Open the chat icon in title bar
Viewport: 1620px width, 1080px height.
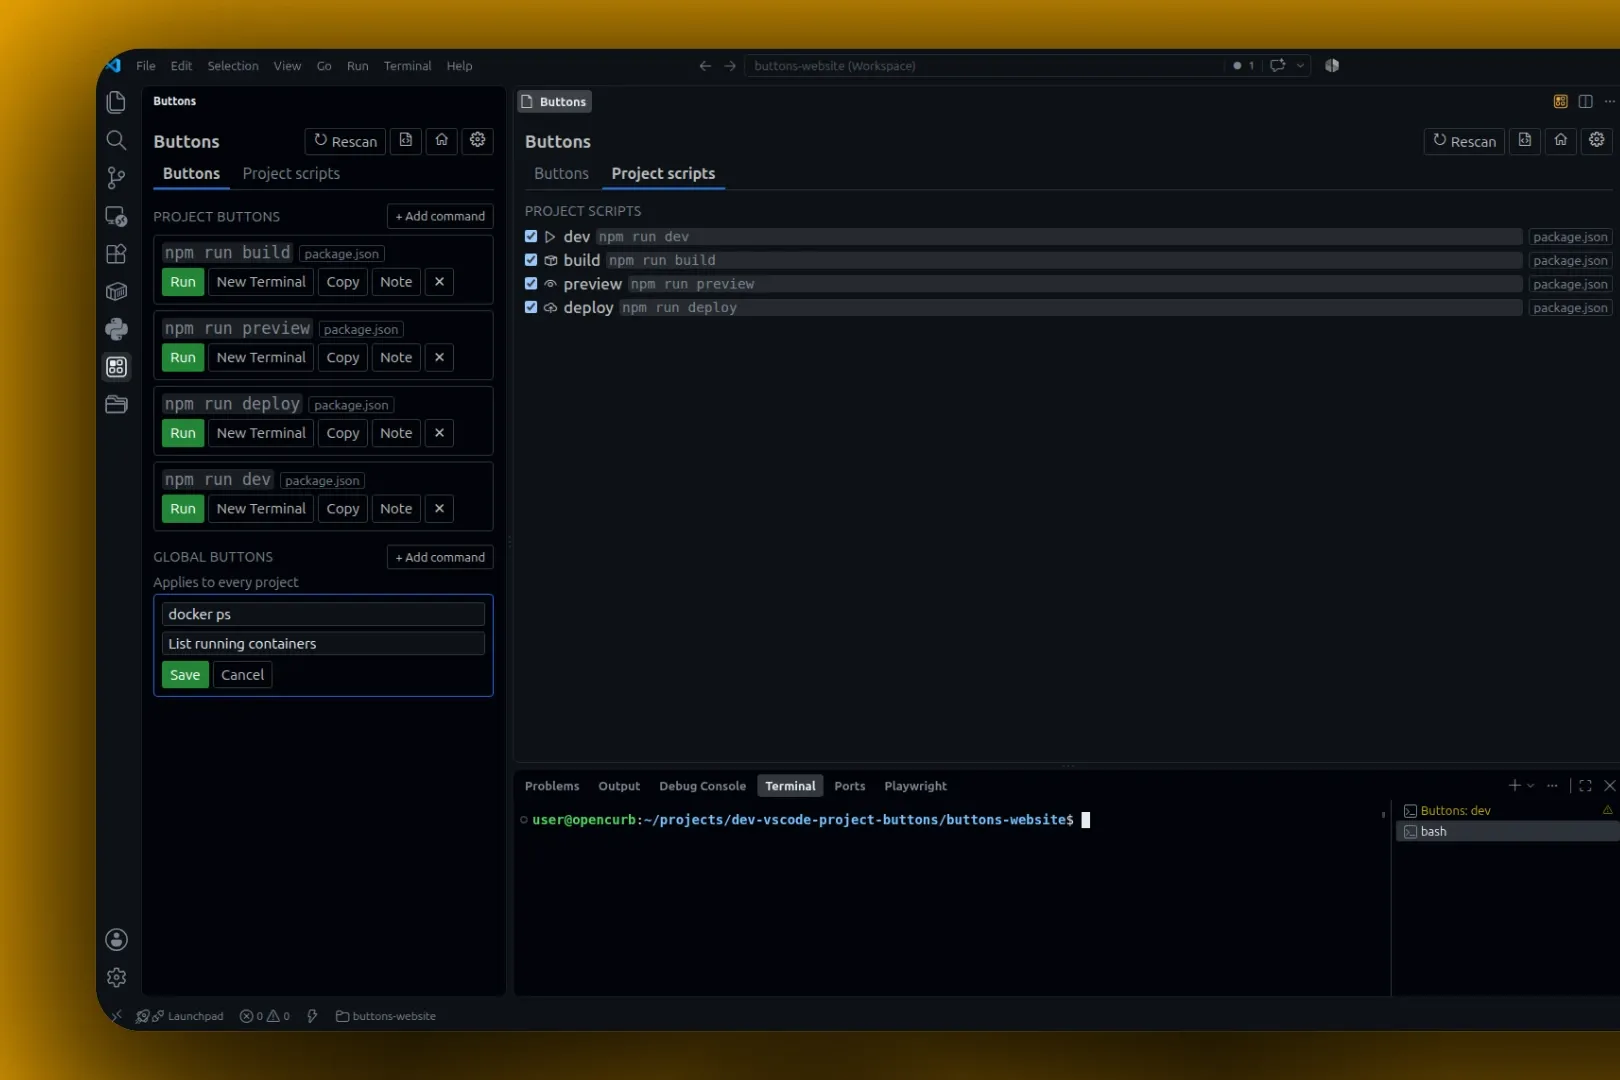[x=1277, y=65]
